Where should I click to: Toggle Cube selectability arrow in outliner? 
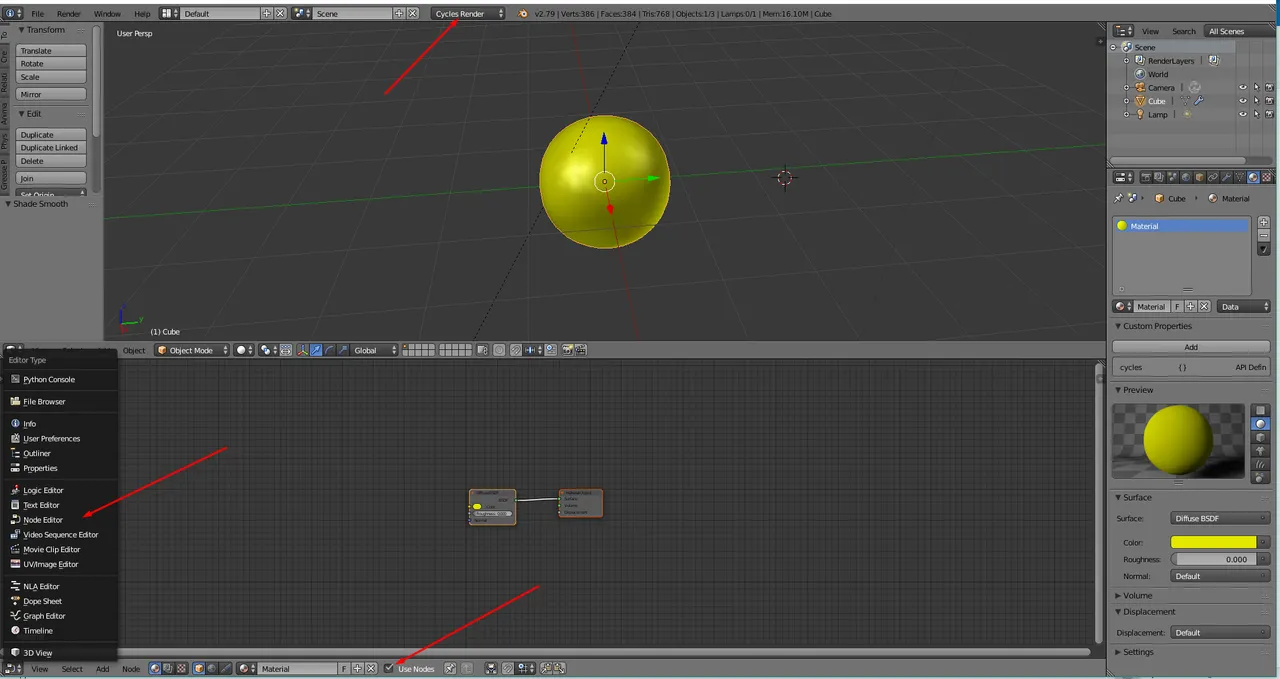click(1256, 101)
